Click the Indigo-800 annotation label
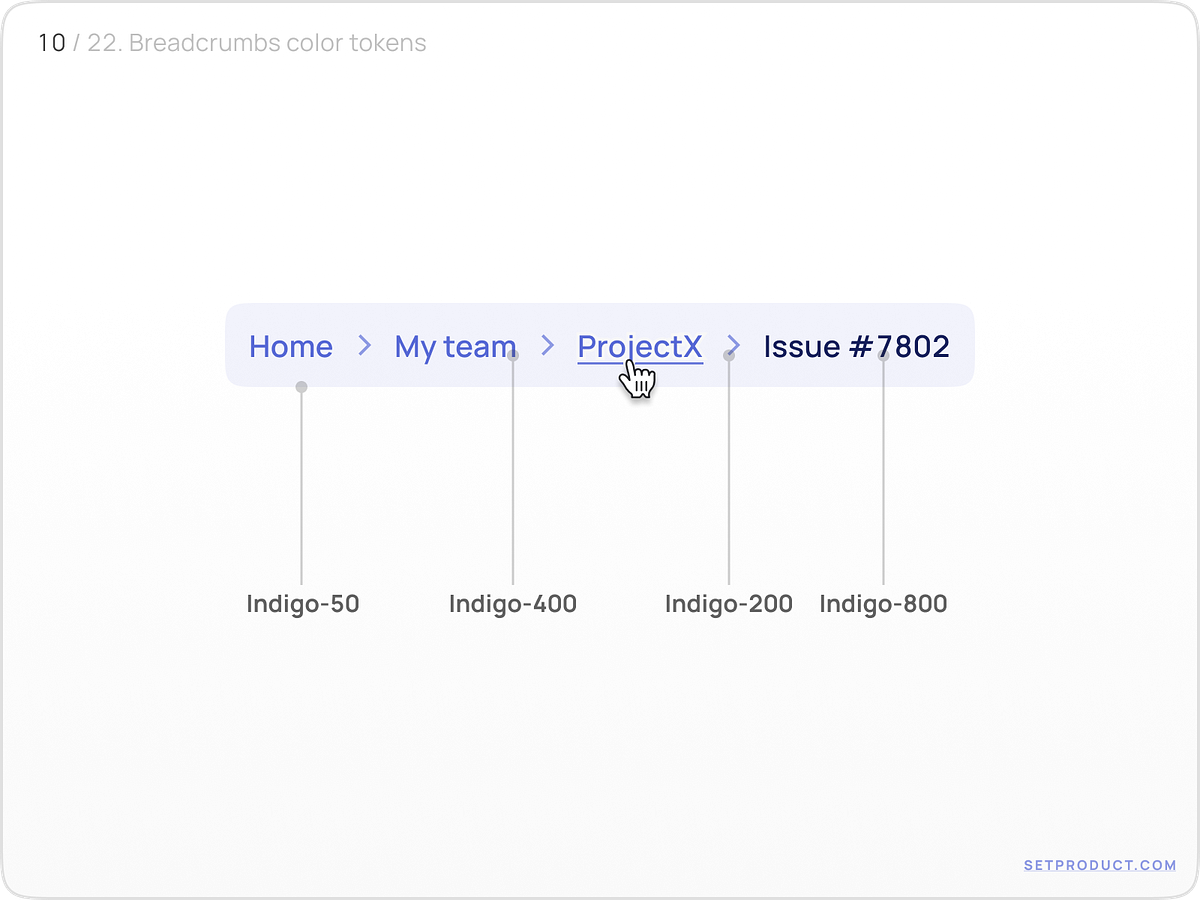The height and width of the screenshot is (900, 1200). point(884,604)
